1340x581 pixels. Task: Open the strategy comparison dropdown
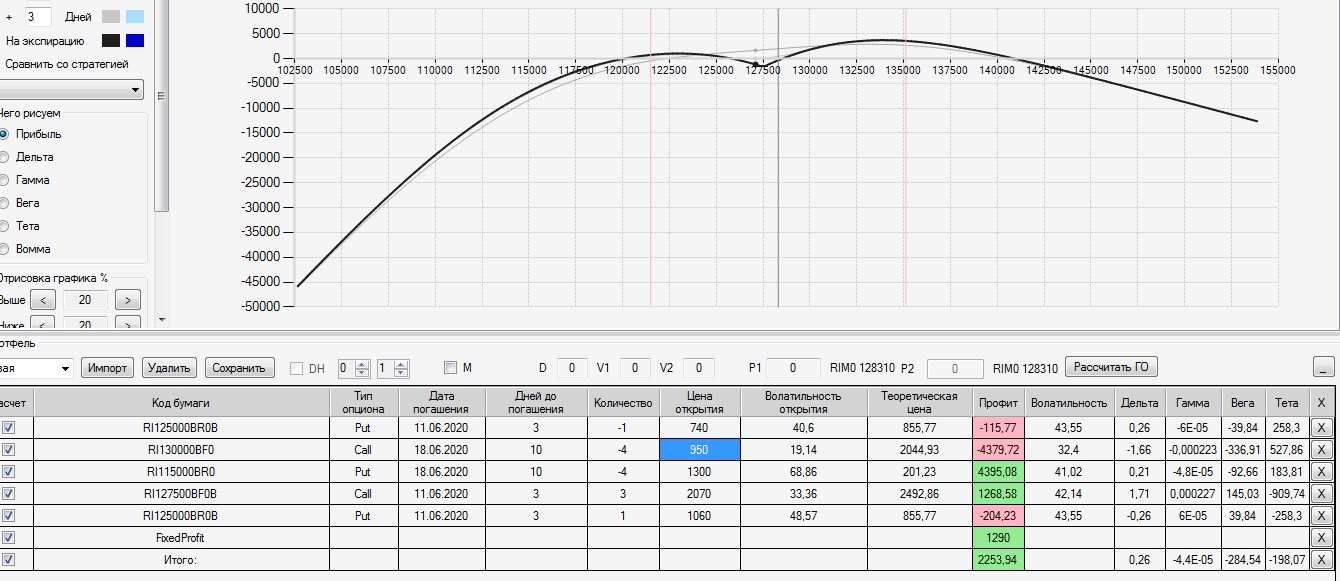(72, 90)
